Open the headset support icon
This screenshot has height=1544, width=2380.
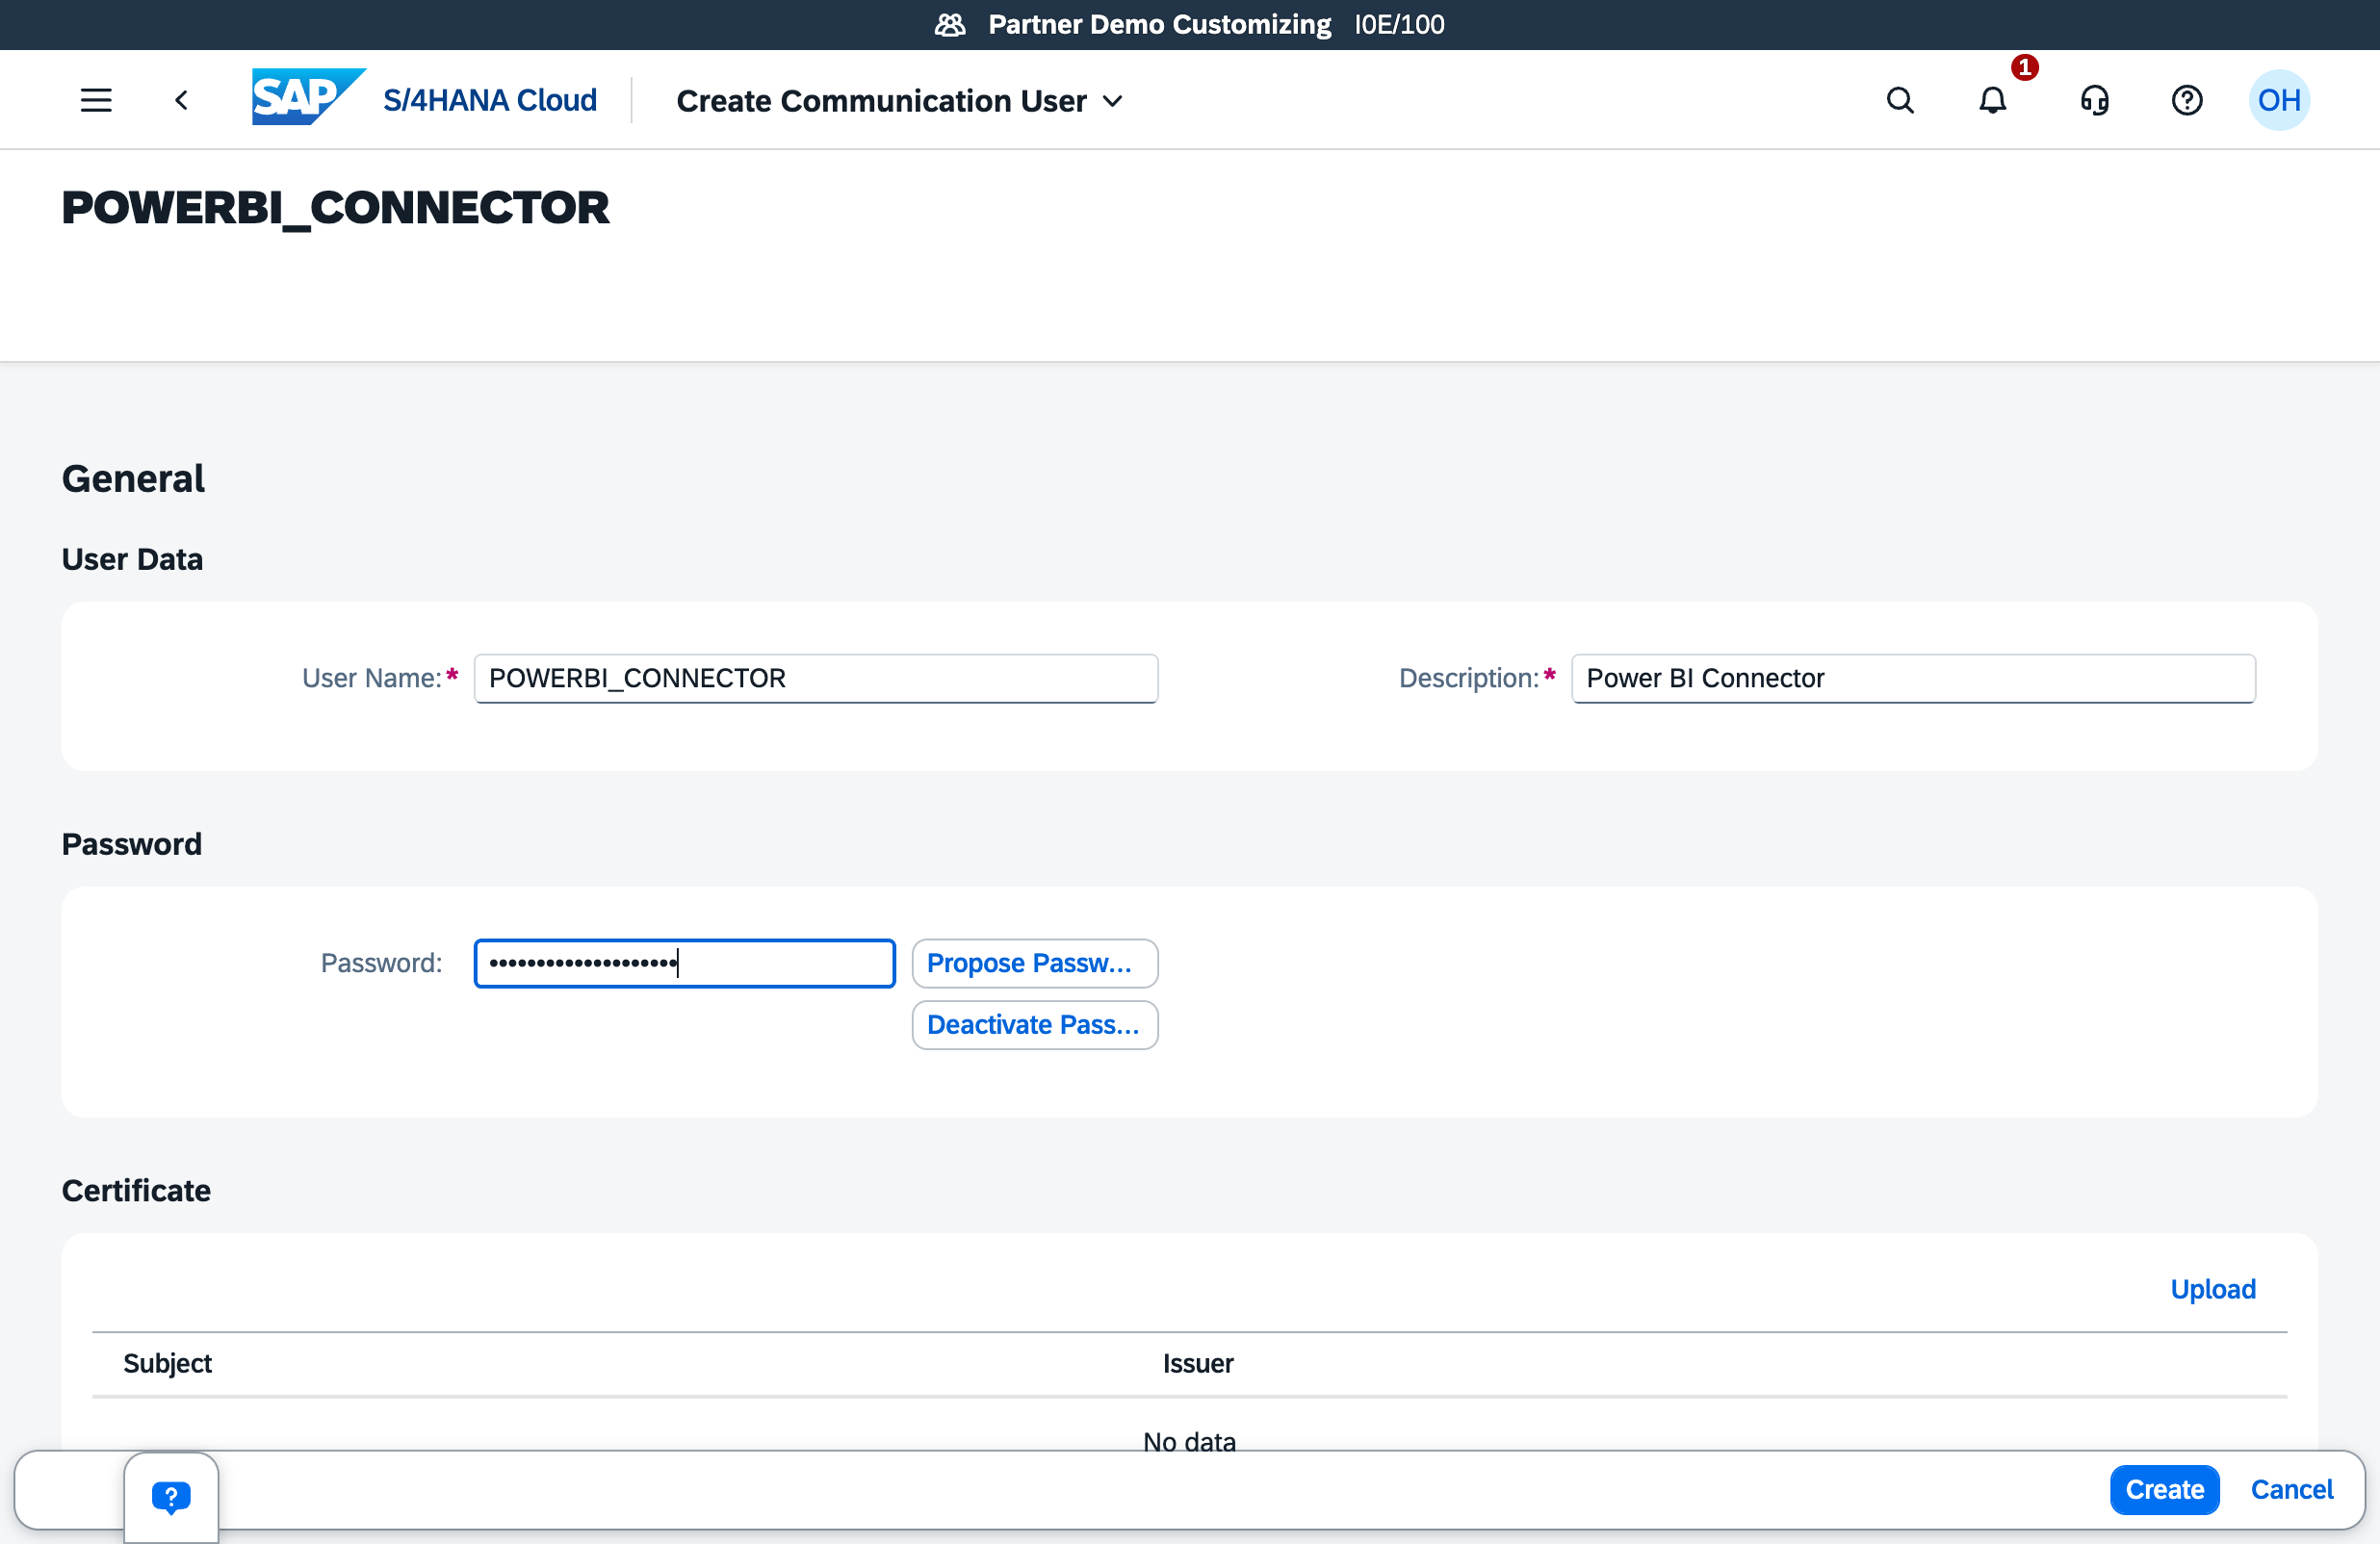point(2094,100)
